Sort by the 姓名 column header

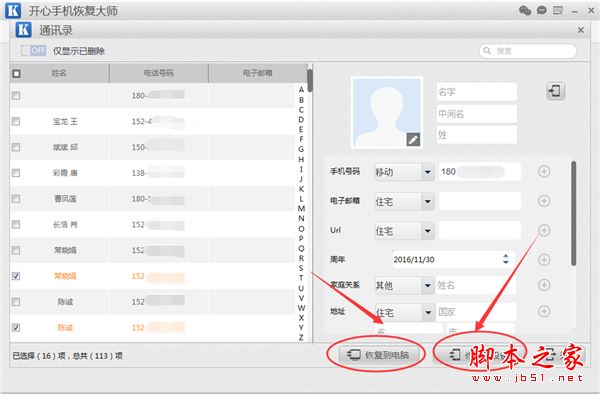tap(59, 73)
